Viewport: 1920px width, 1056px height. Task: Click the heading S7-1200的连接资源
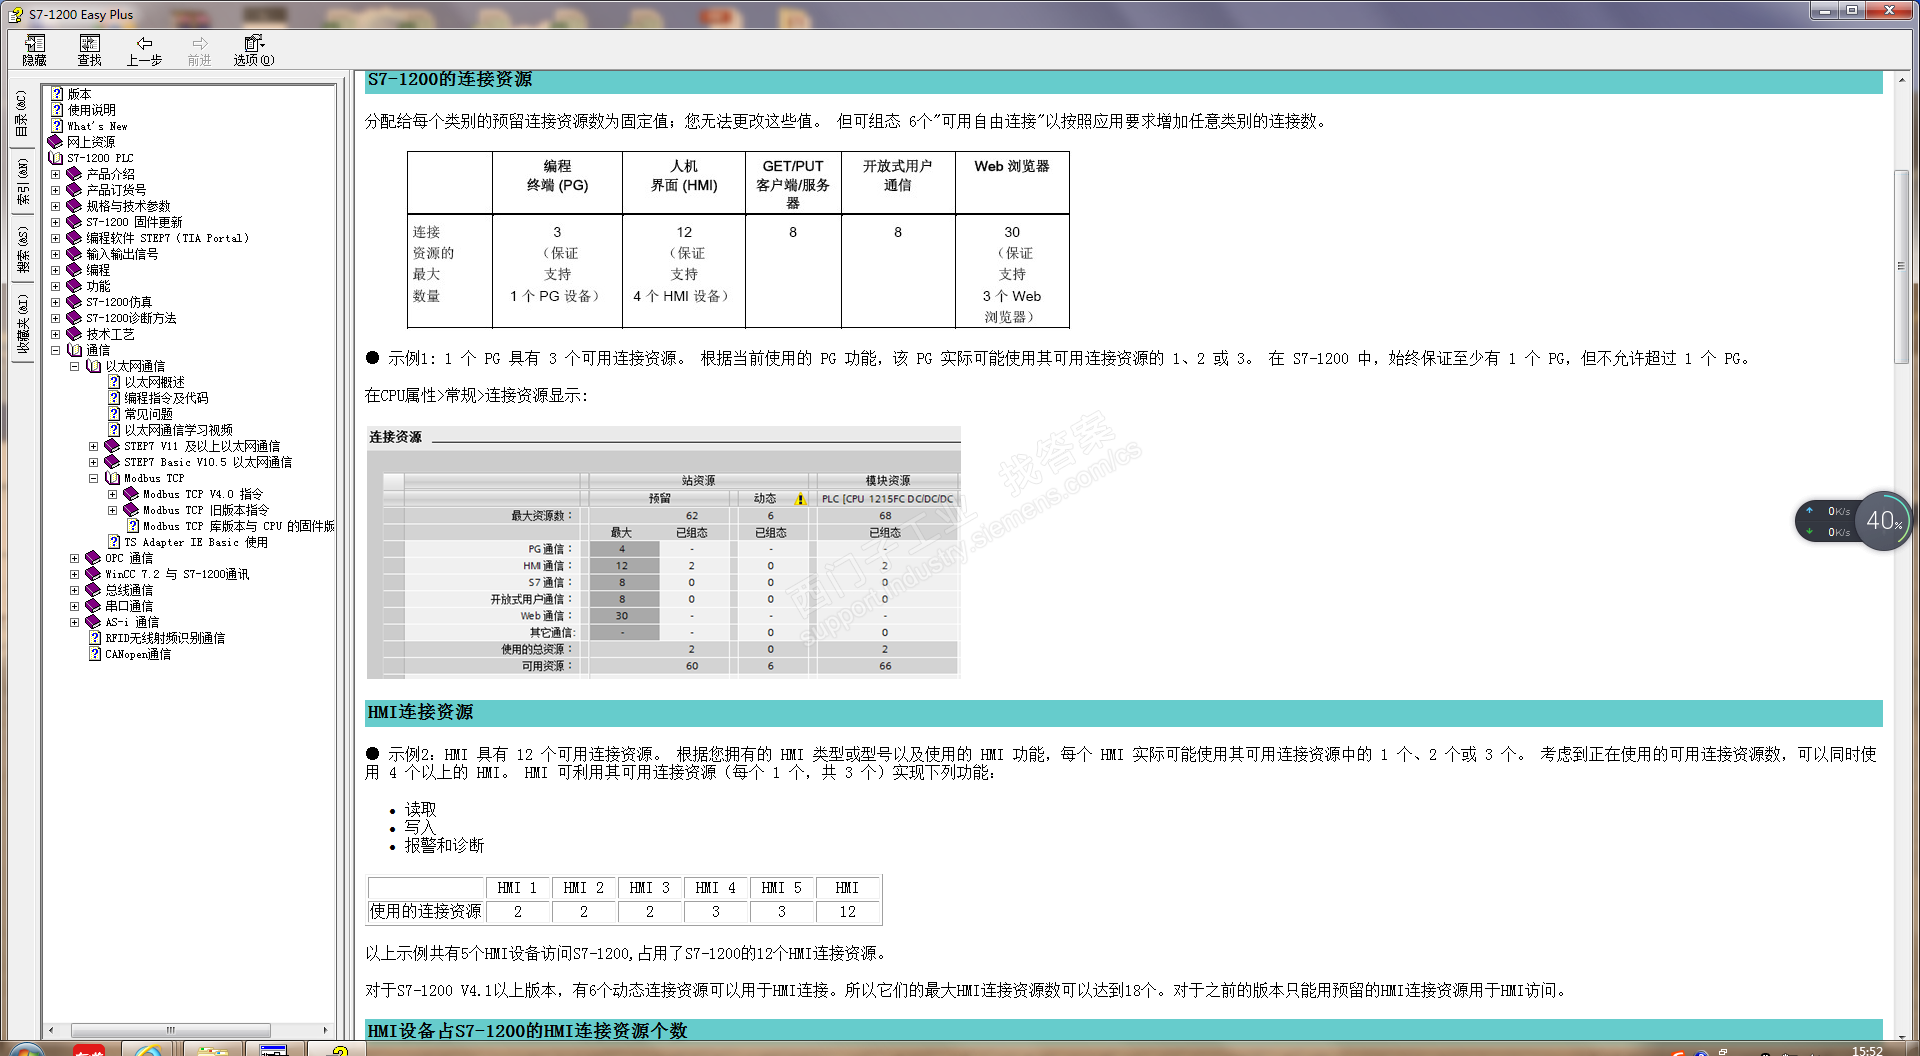click(450, 80)
